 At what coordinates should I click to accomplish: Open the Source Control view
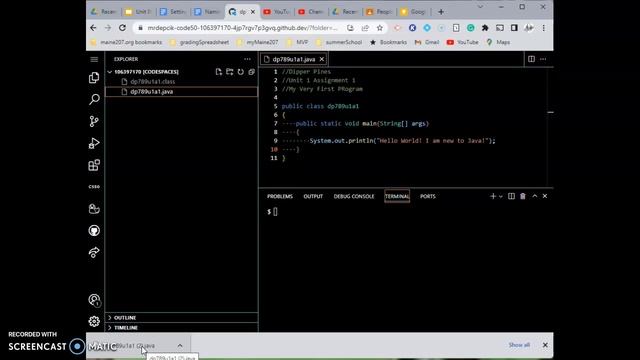tap(94, 121)
